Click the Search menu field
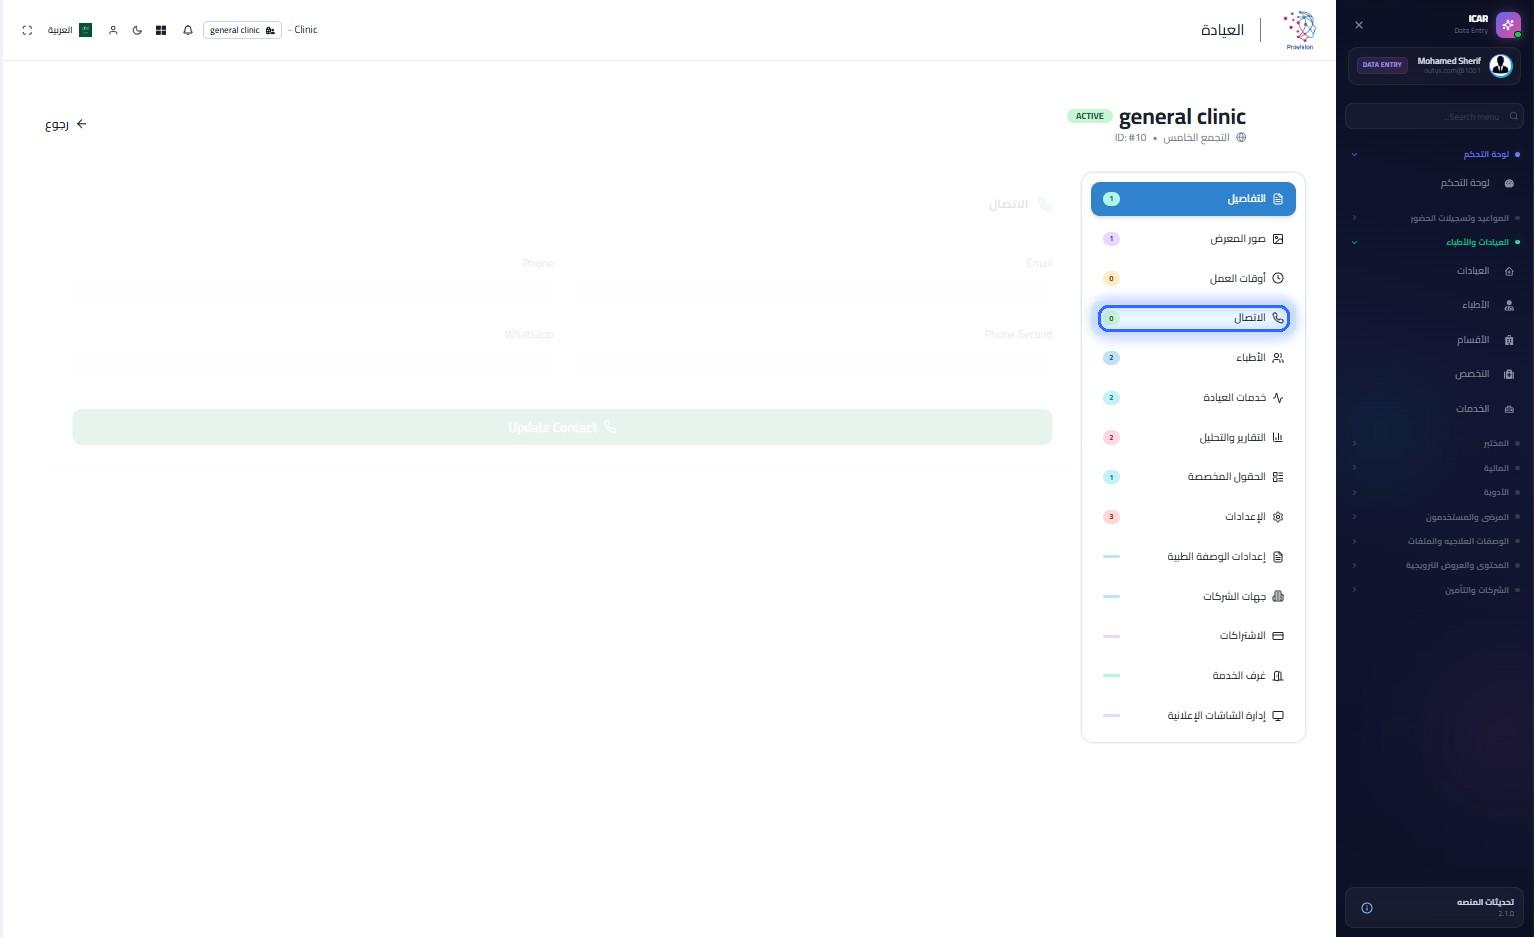The height and width of the screenshot is (937, 1534). pos(1434,117)
